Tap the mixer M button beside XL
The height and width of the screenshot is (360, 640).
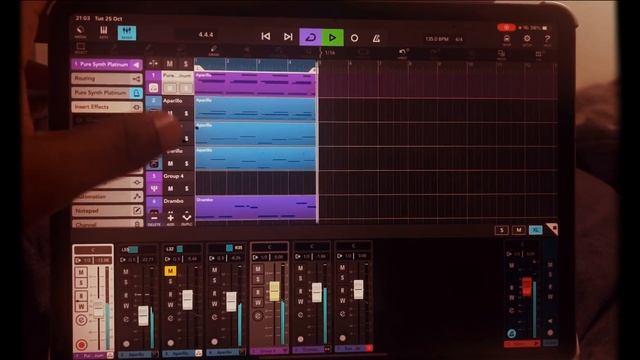click(x=518, y=230)
